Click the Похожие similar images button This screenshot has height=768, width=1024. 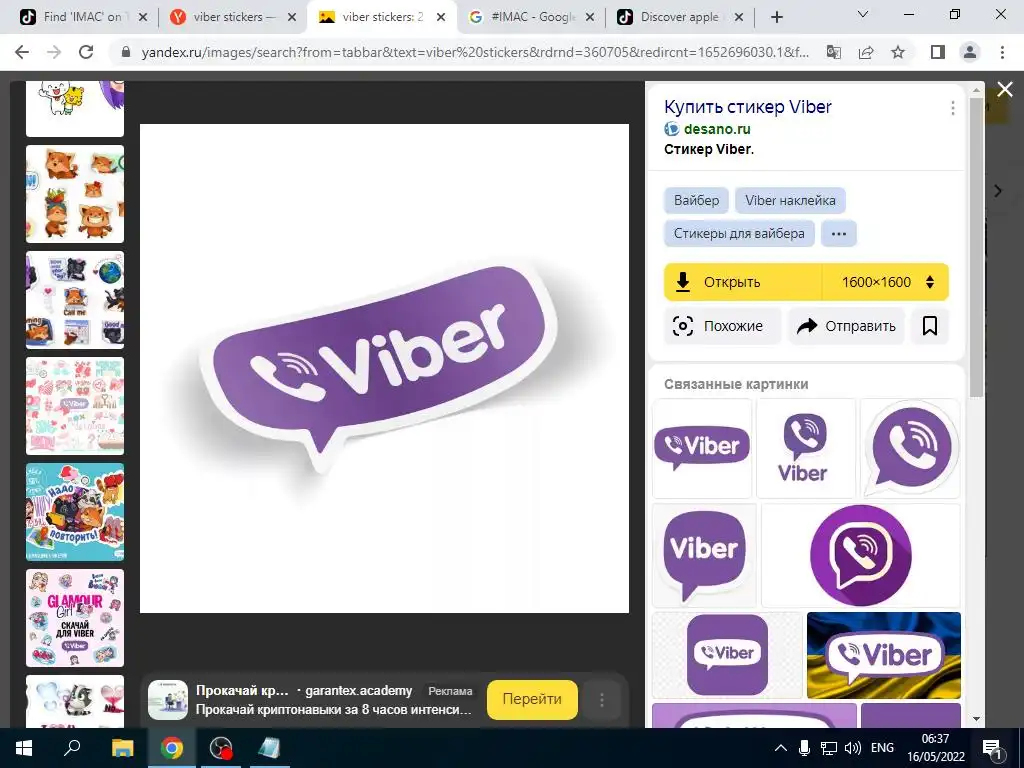tap(722, 325)
